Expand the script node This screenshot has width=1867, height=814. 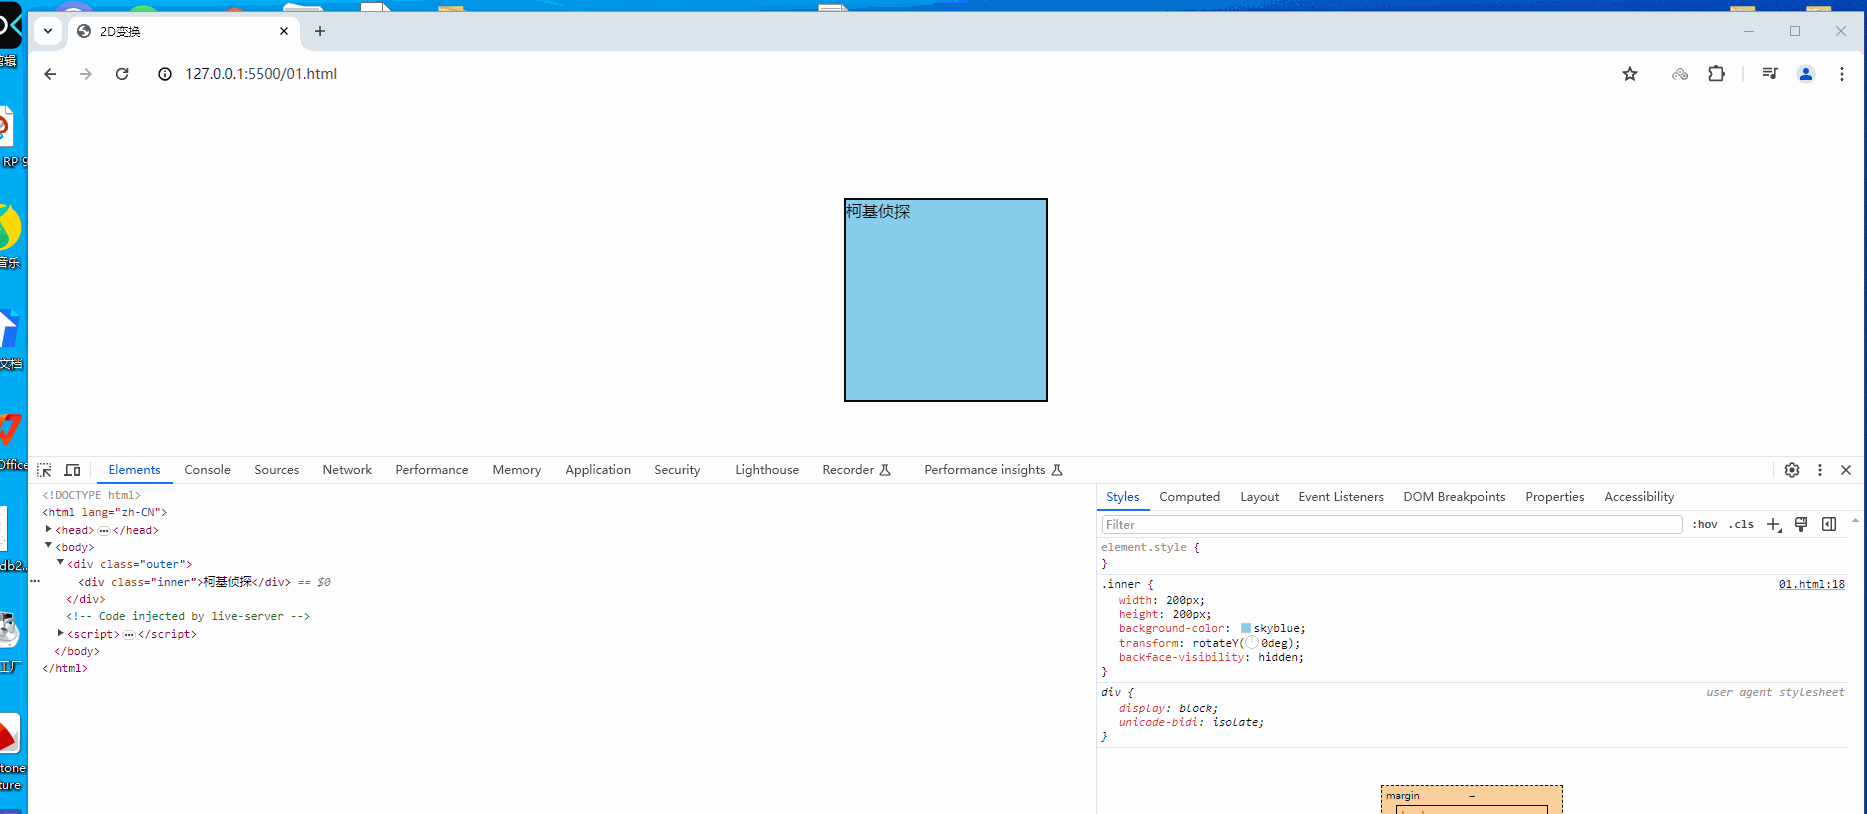60,633
